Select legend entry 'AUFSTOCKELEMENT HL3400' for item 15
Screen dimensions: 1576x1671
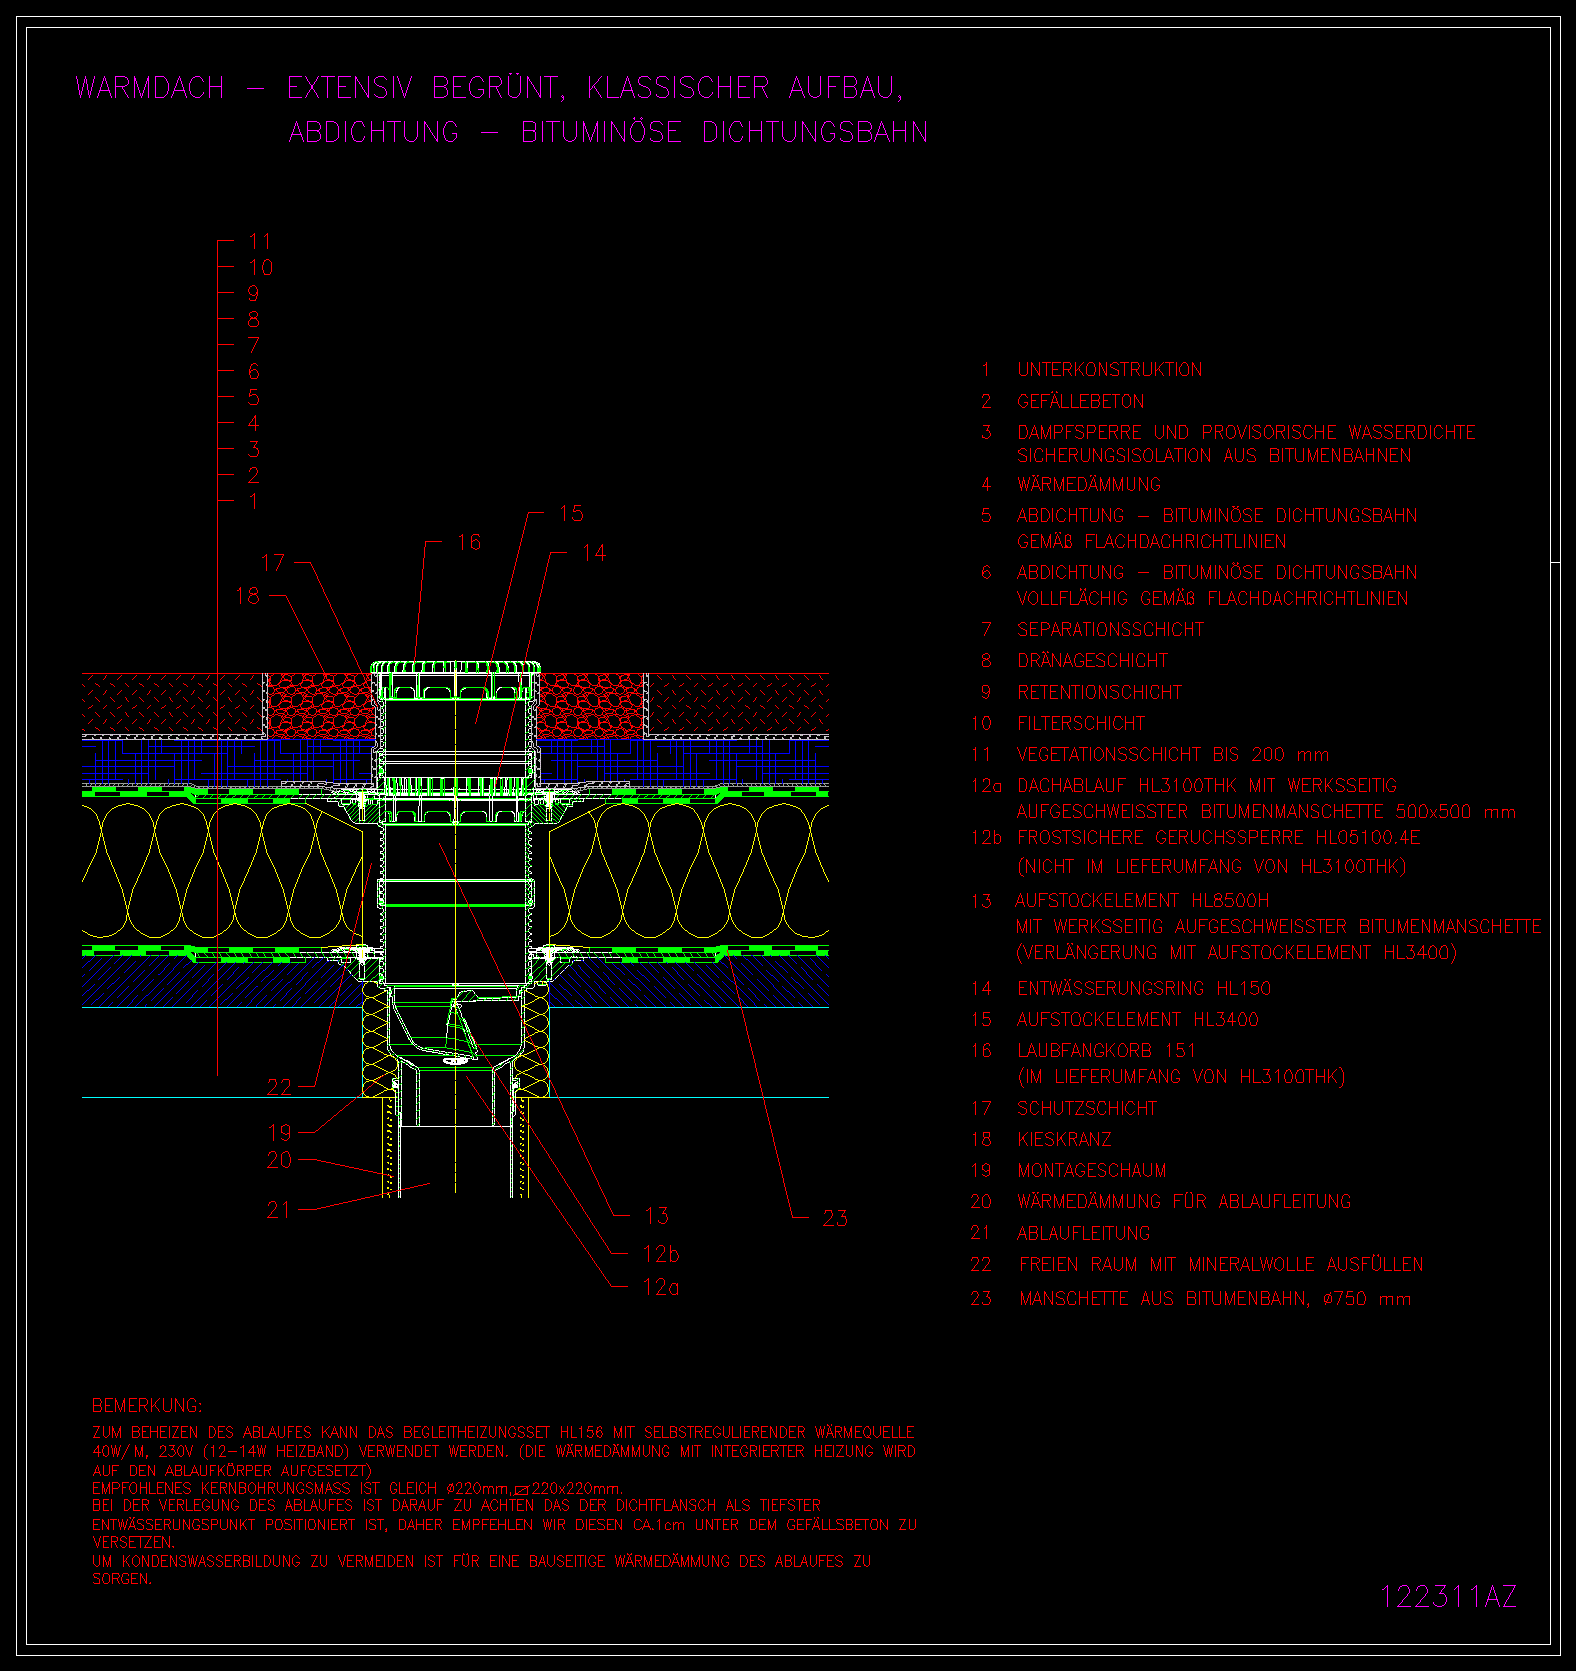[x=1138, y=1019]
